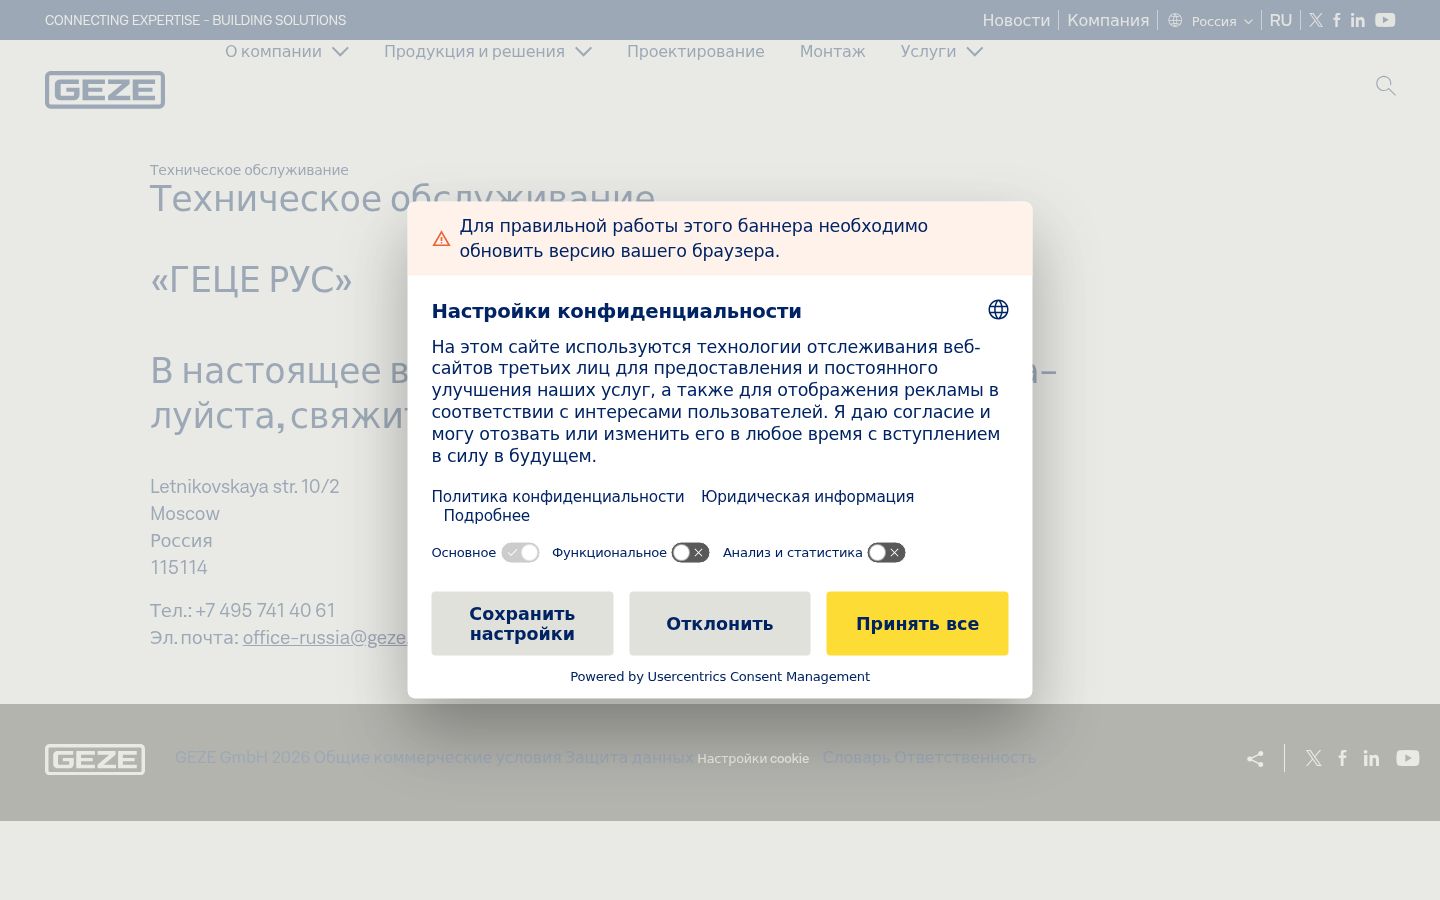Expand the О компании menu

click(287, 51)
